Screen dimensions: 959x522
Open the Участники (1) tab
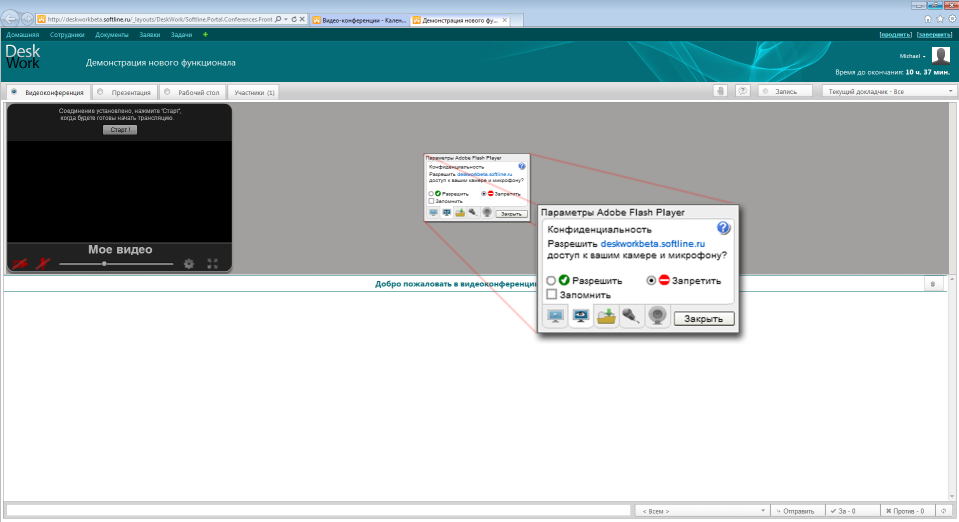(254, 92)
